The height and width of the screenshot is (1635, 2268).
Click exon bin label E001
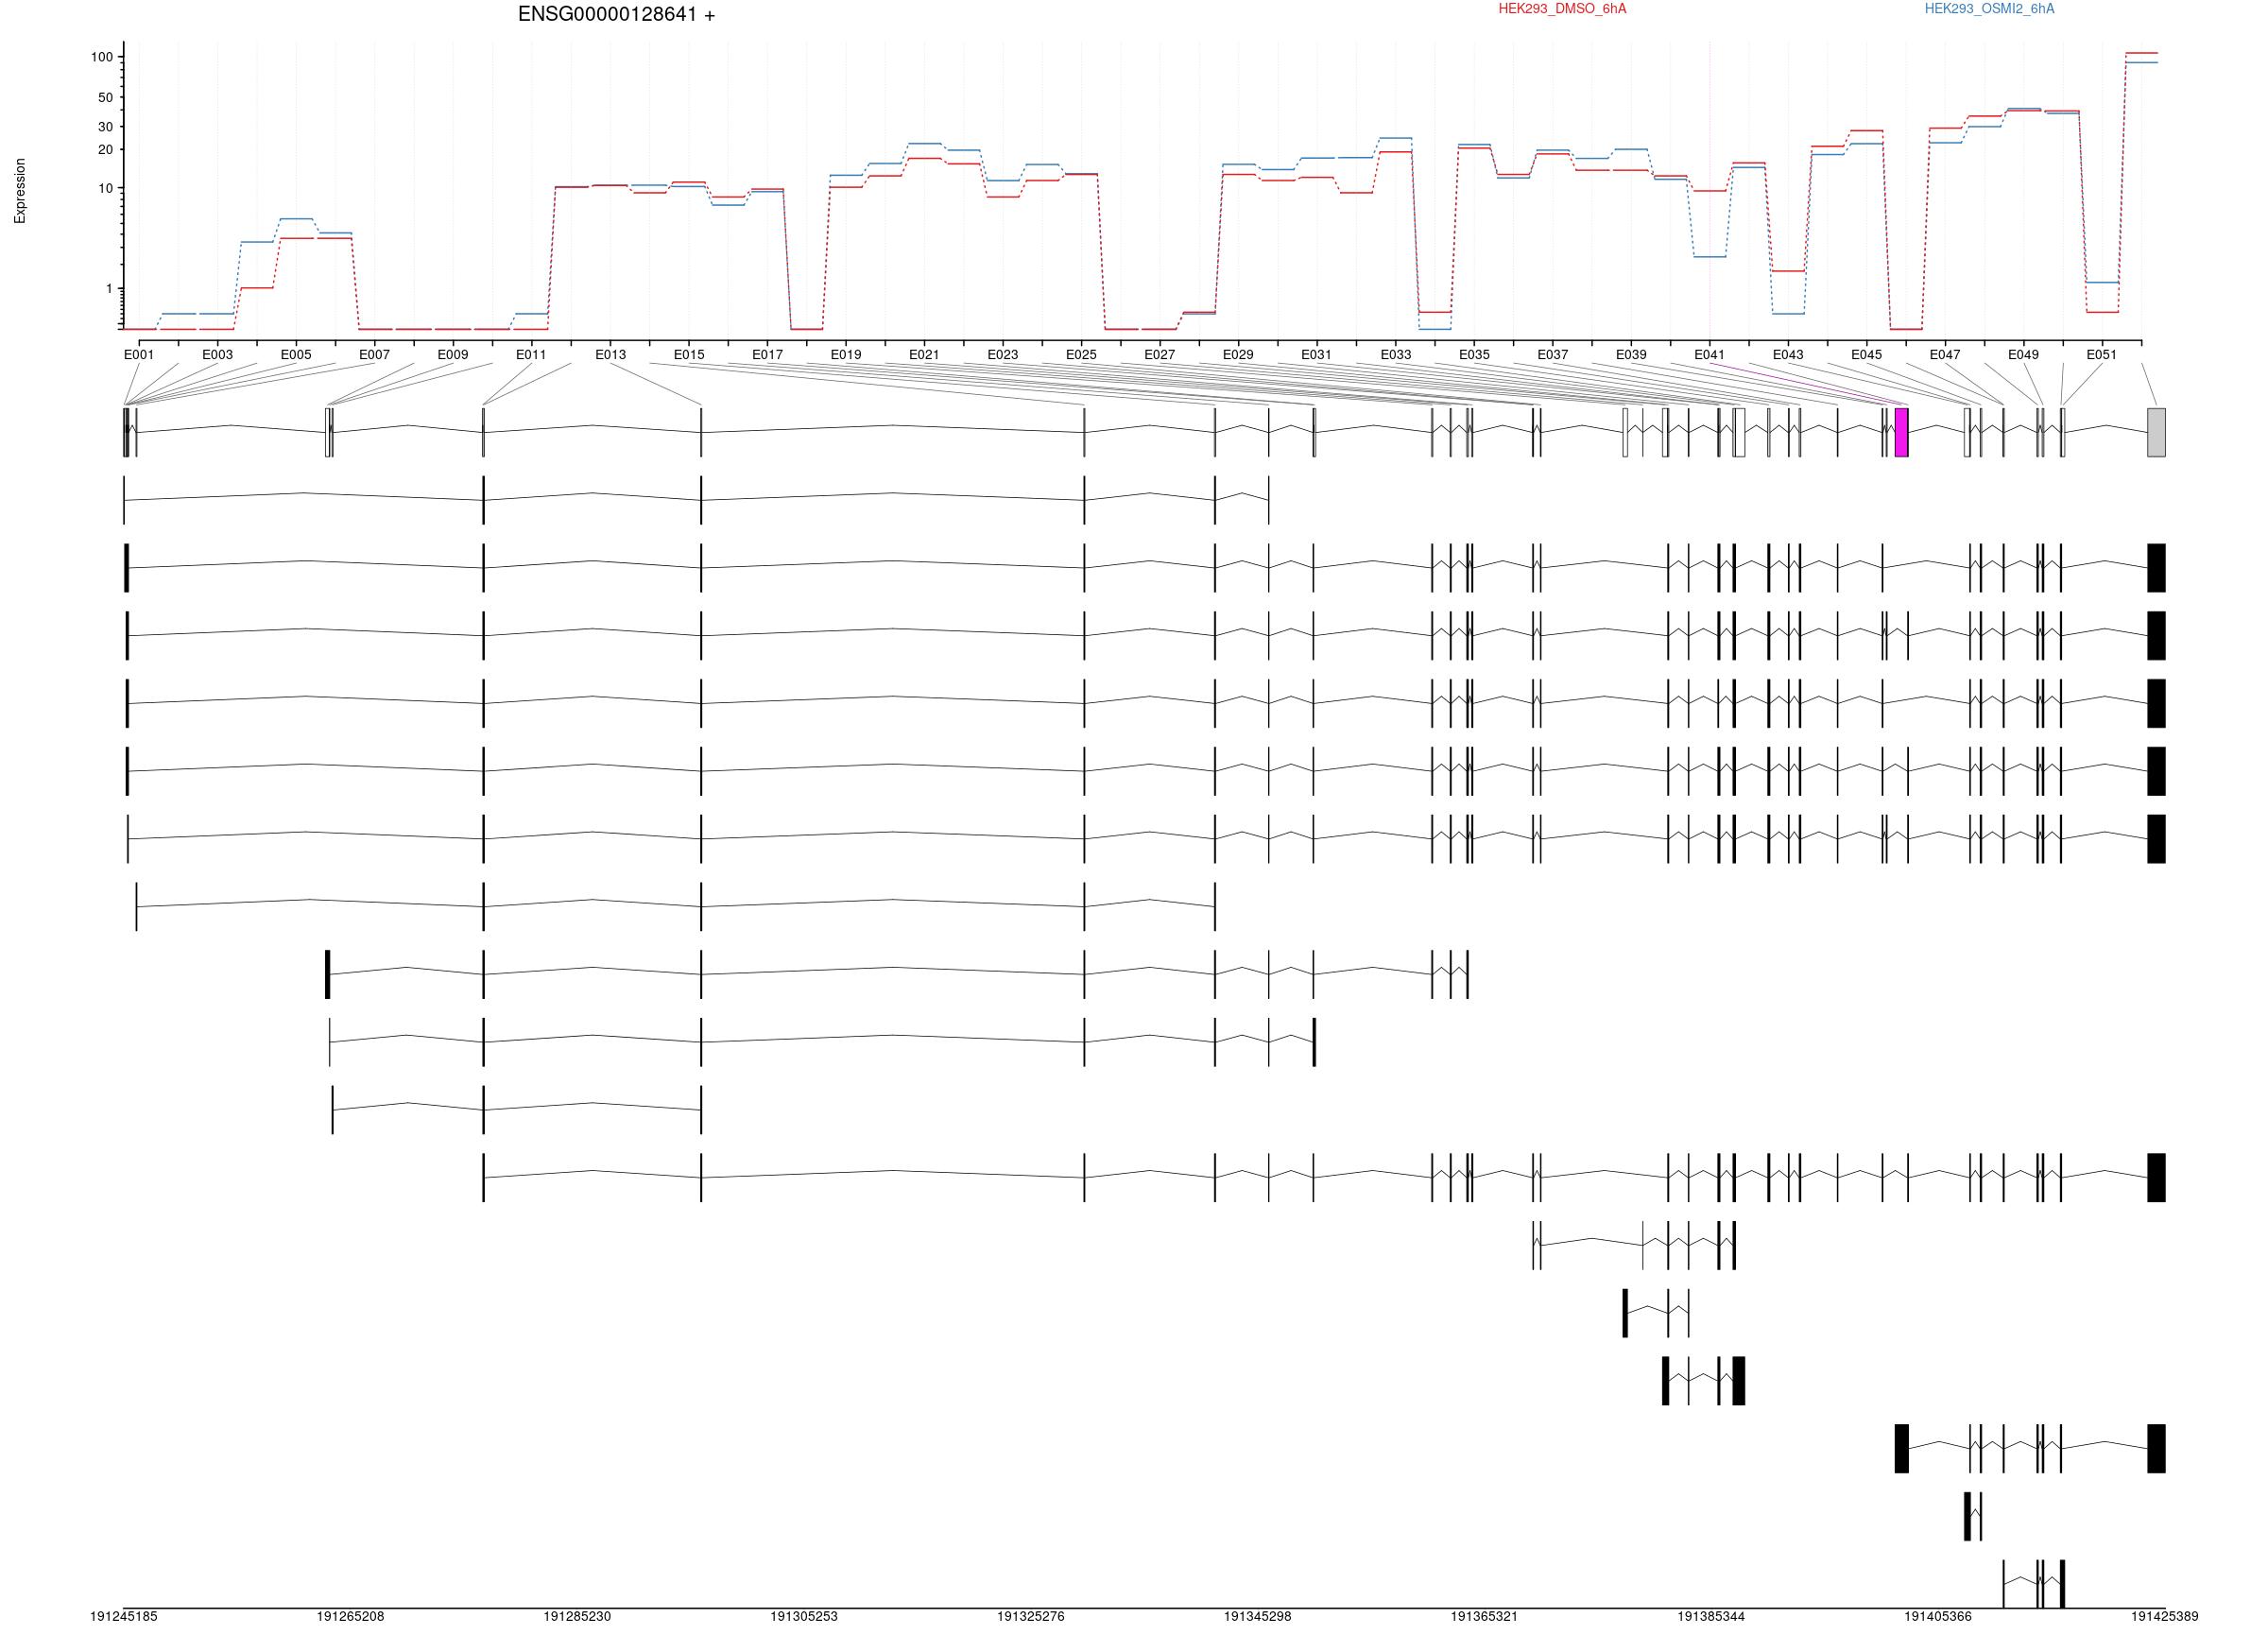139,355
